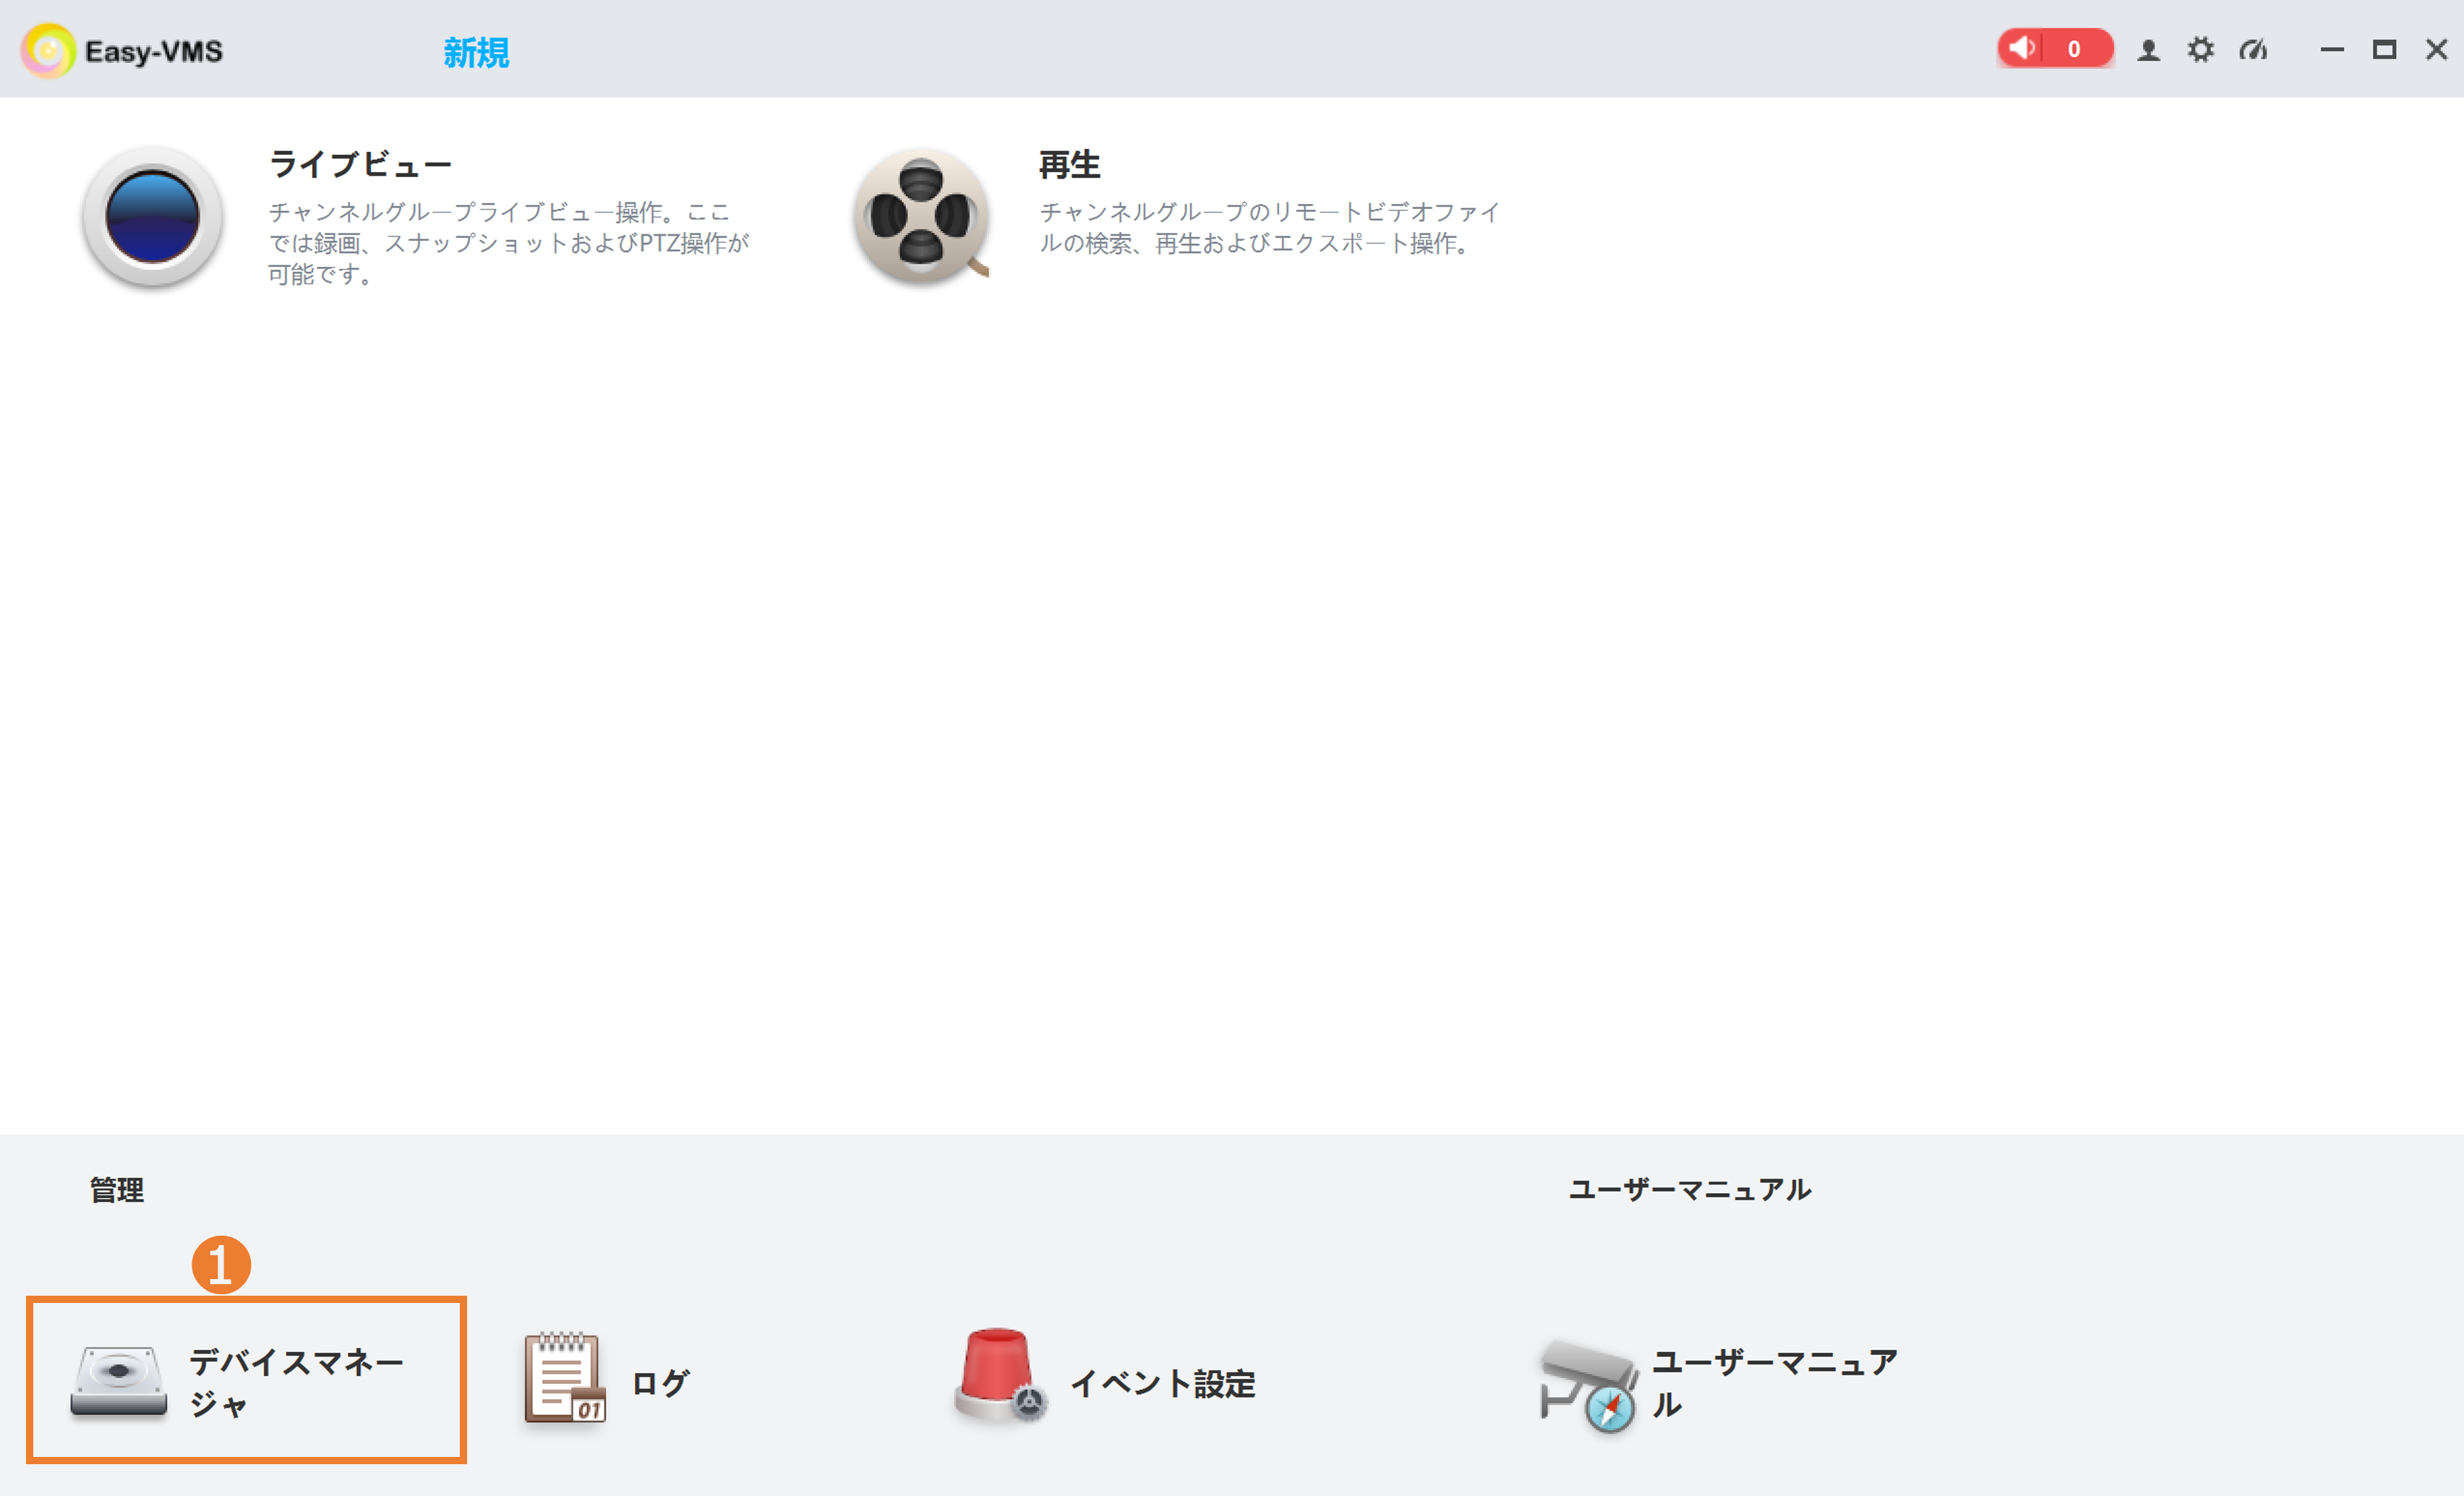Mute alarm sounds via the speaker icon
This screenshot has width=2464, height=1496.
tap(2022, 48)
